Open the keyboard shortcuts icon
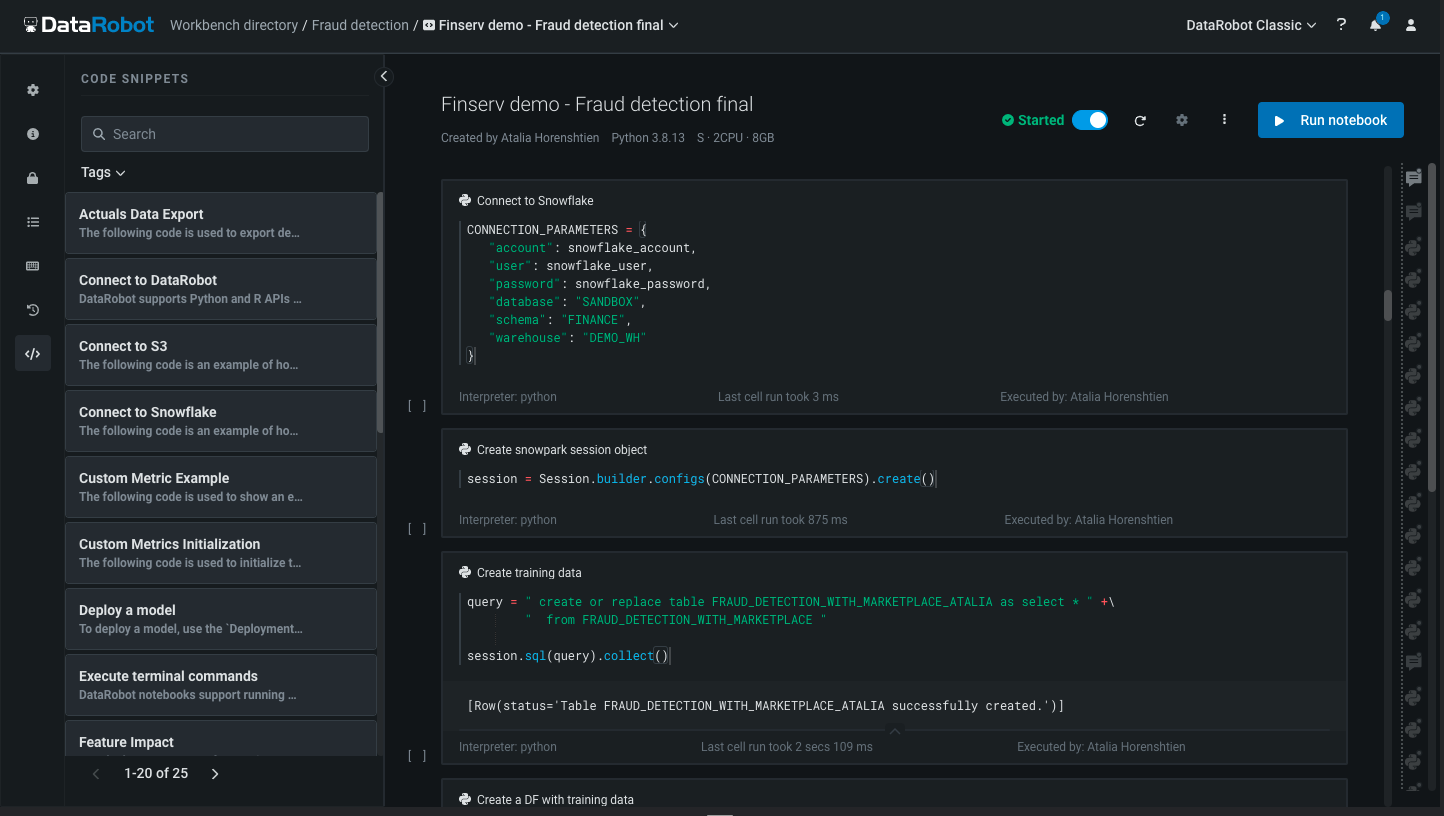 (33, 265)
